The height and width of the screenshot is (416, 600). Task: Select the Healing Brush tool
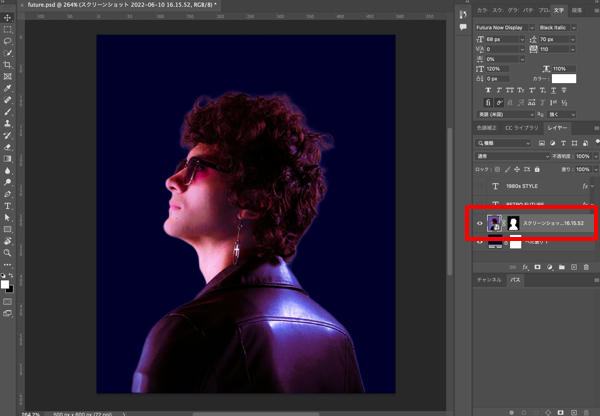click(x=7, y=100)
